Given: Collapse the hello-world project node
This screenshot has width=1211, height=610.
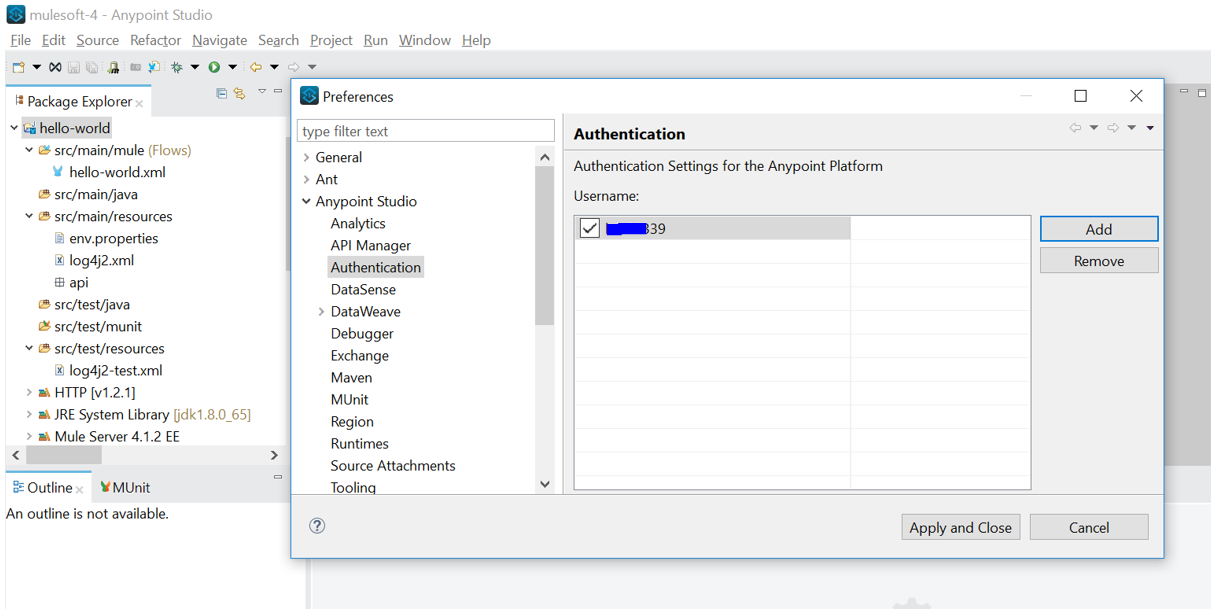Looking at the screenshot, I should pyautogui.click(x=14, y=128).
